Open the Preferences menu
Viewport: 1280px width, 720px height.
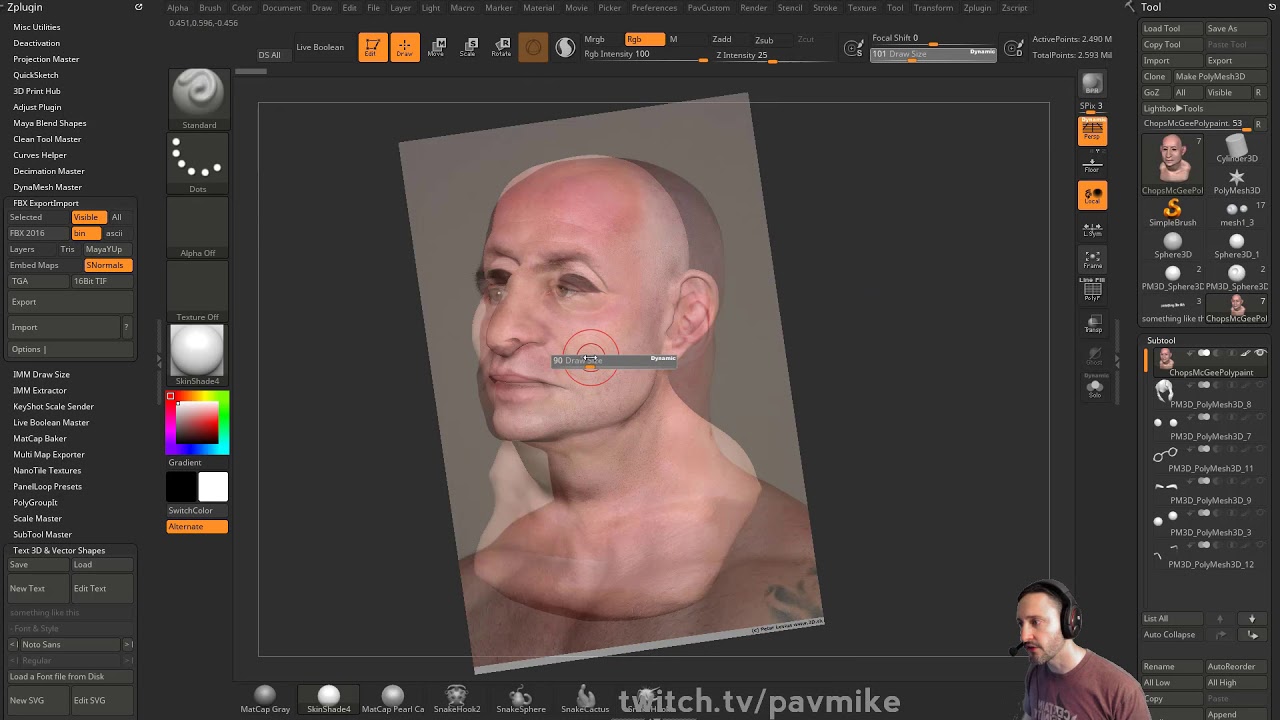(654, 8)
